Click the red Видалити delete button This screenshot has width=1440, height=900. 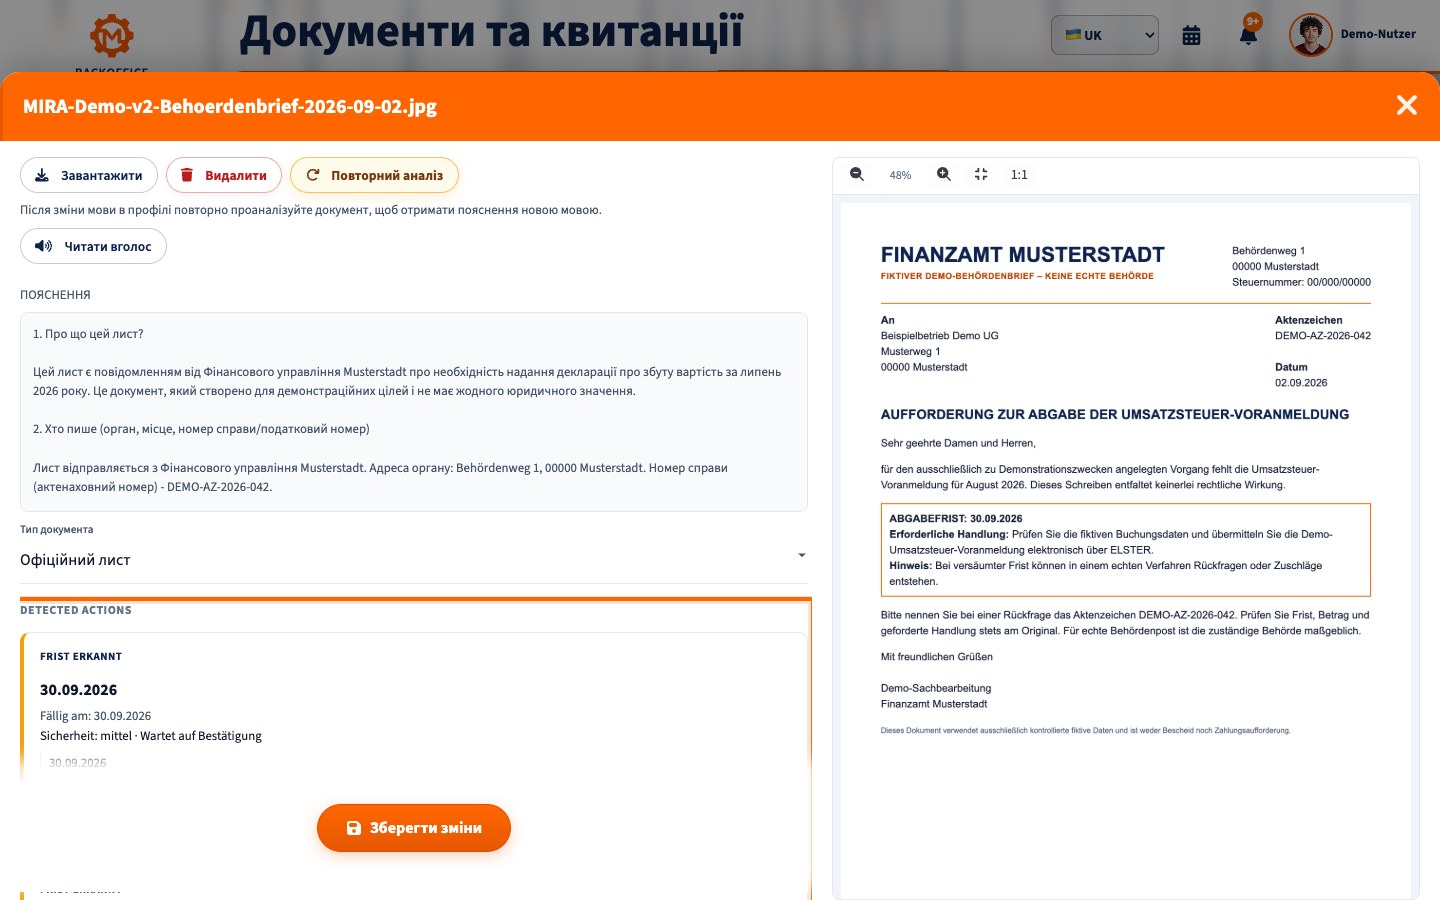pos(224,175)
